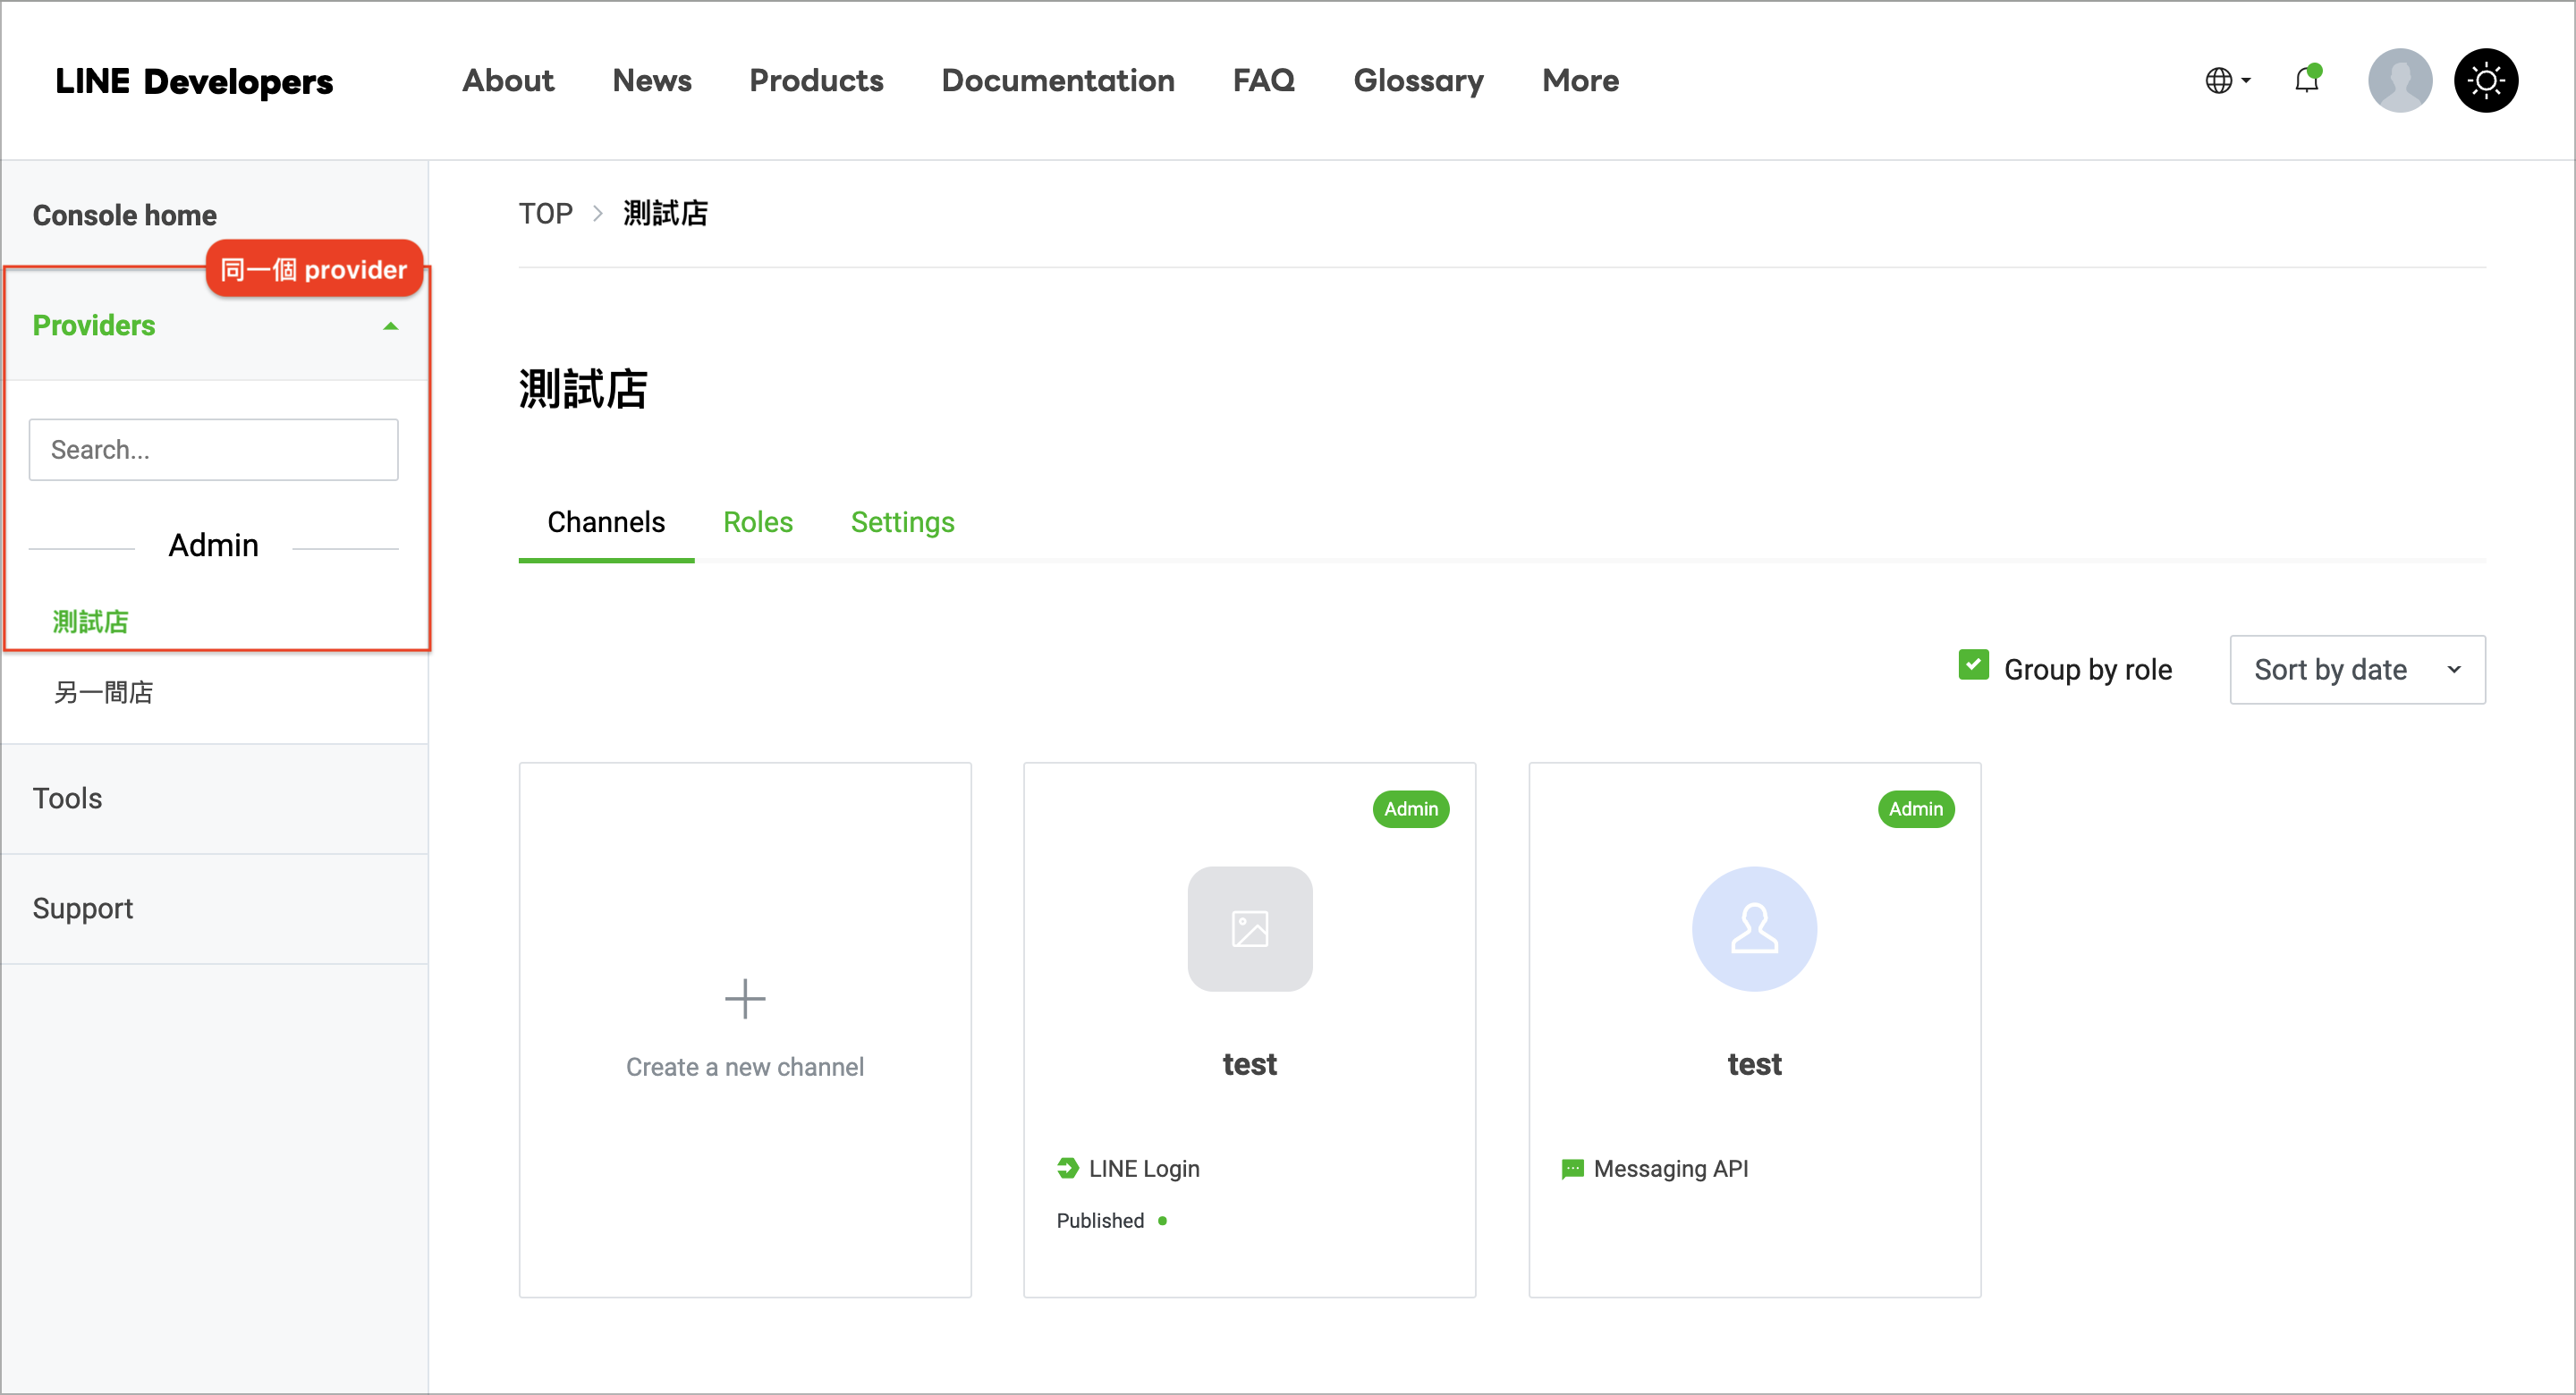Uncheck the Group by role checkbox
This screenshot has width=2576, height=1395.
[1973, 665]
